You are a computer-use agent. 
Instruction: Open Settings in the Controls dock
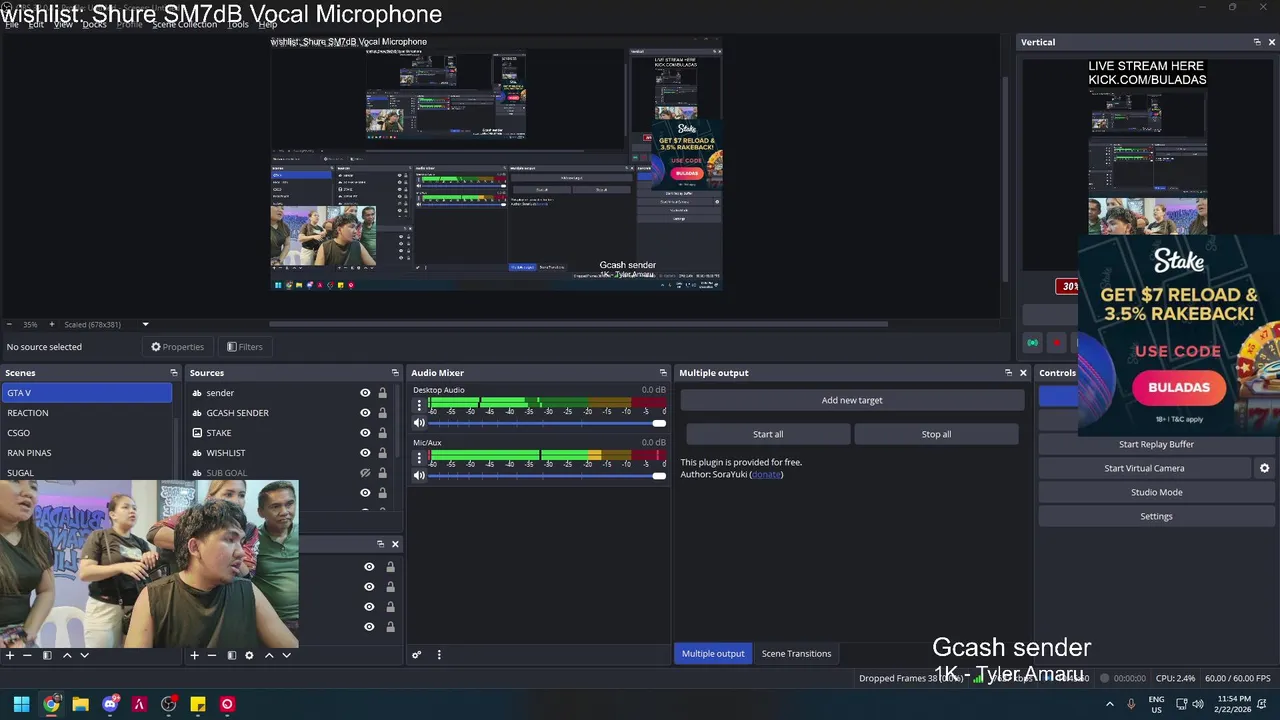pos(1156,516)
